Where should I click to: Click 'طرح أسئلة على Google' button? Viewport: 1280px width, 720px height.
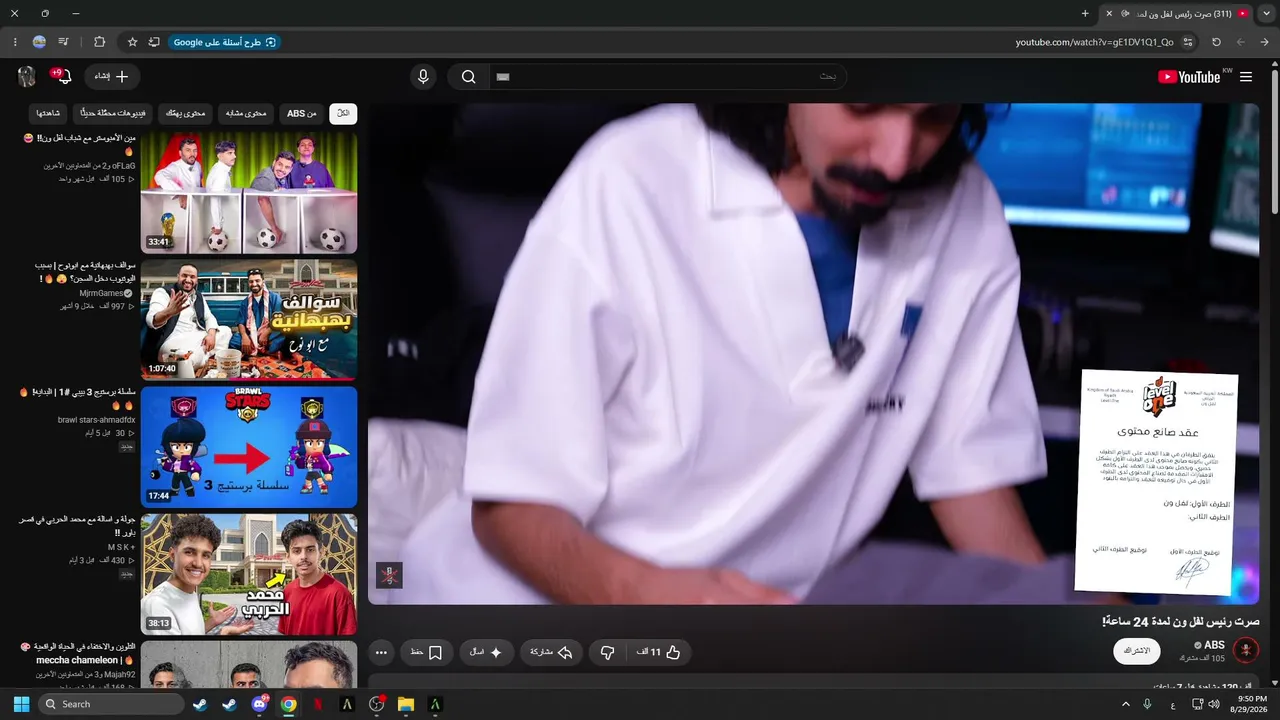click(225, 42)
